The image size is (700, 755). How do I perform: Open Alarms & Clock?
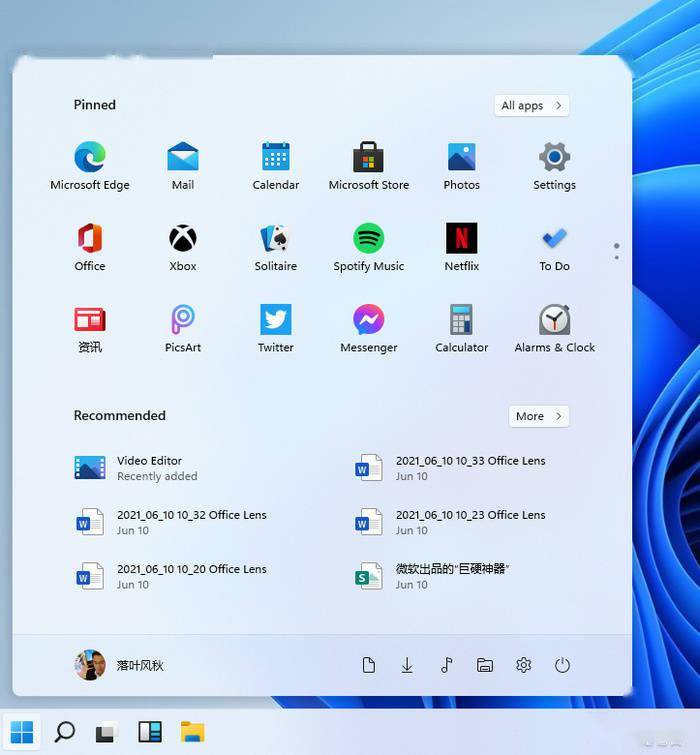[x=554, y=328]
